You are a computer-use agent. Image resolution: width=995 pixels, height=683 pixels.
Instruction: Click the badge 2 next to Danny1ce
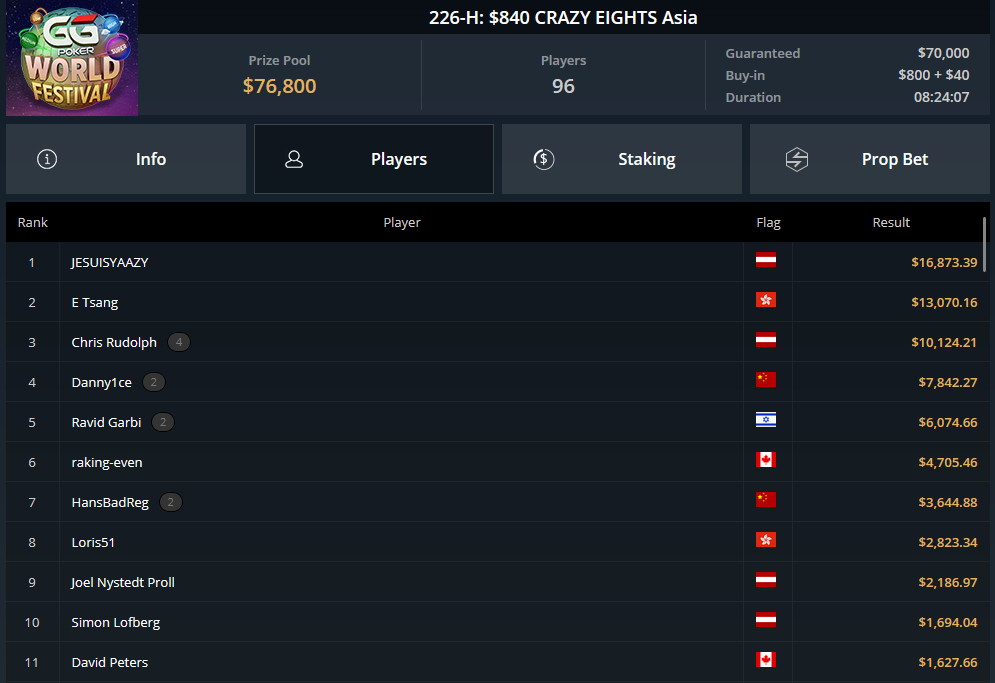pyautogui.click(x=154, y=382)
